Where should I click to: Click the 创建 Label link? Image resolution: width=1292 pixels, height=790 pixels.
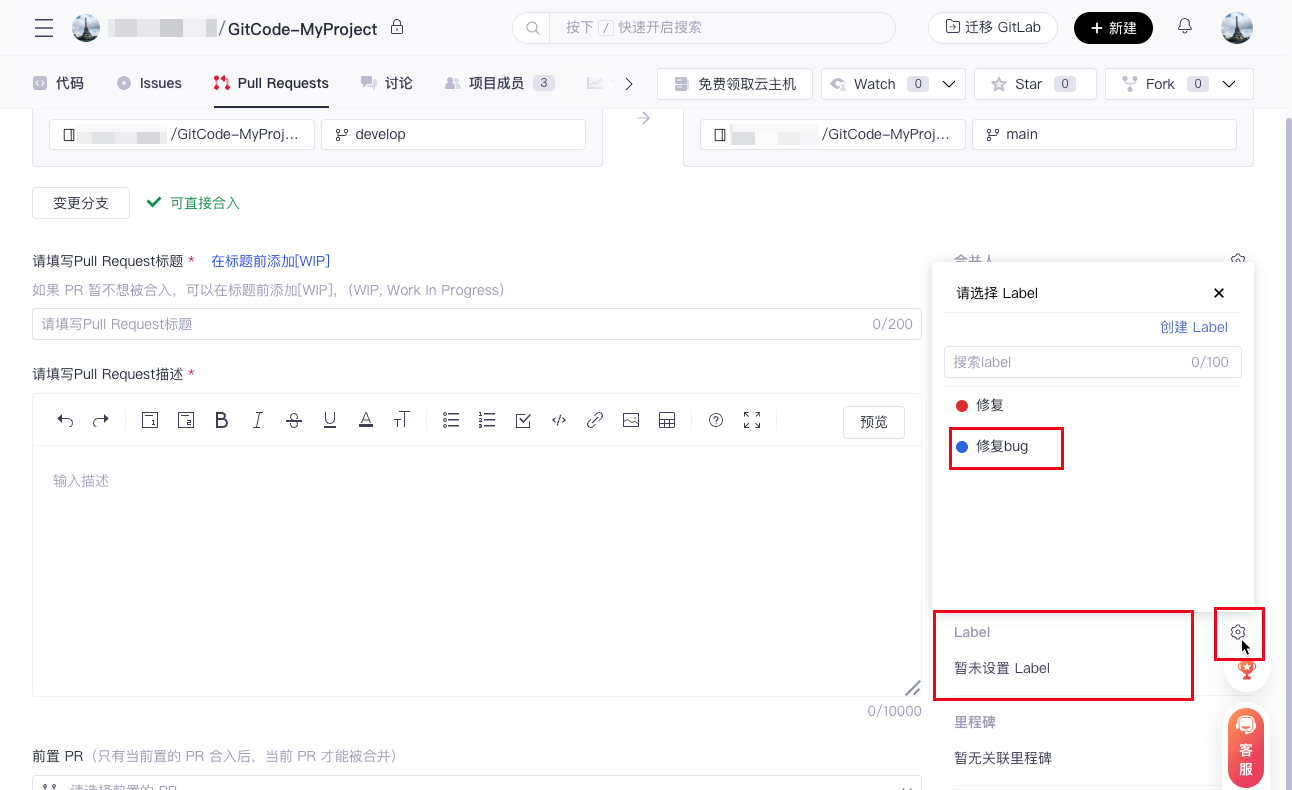pos(1193,327)
